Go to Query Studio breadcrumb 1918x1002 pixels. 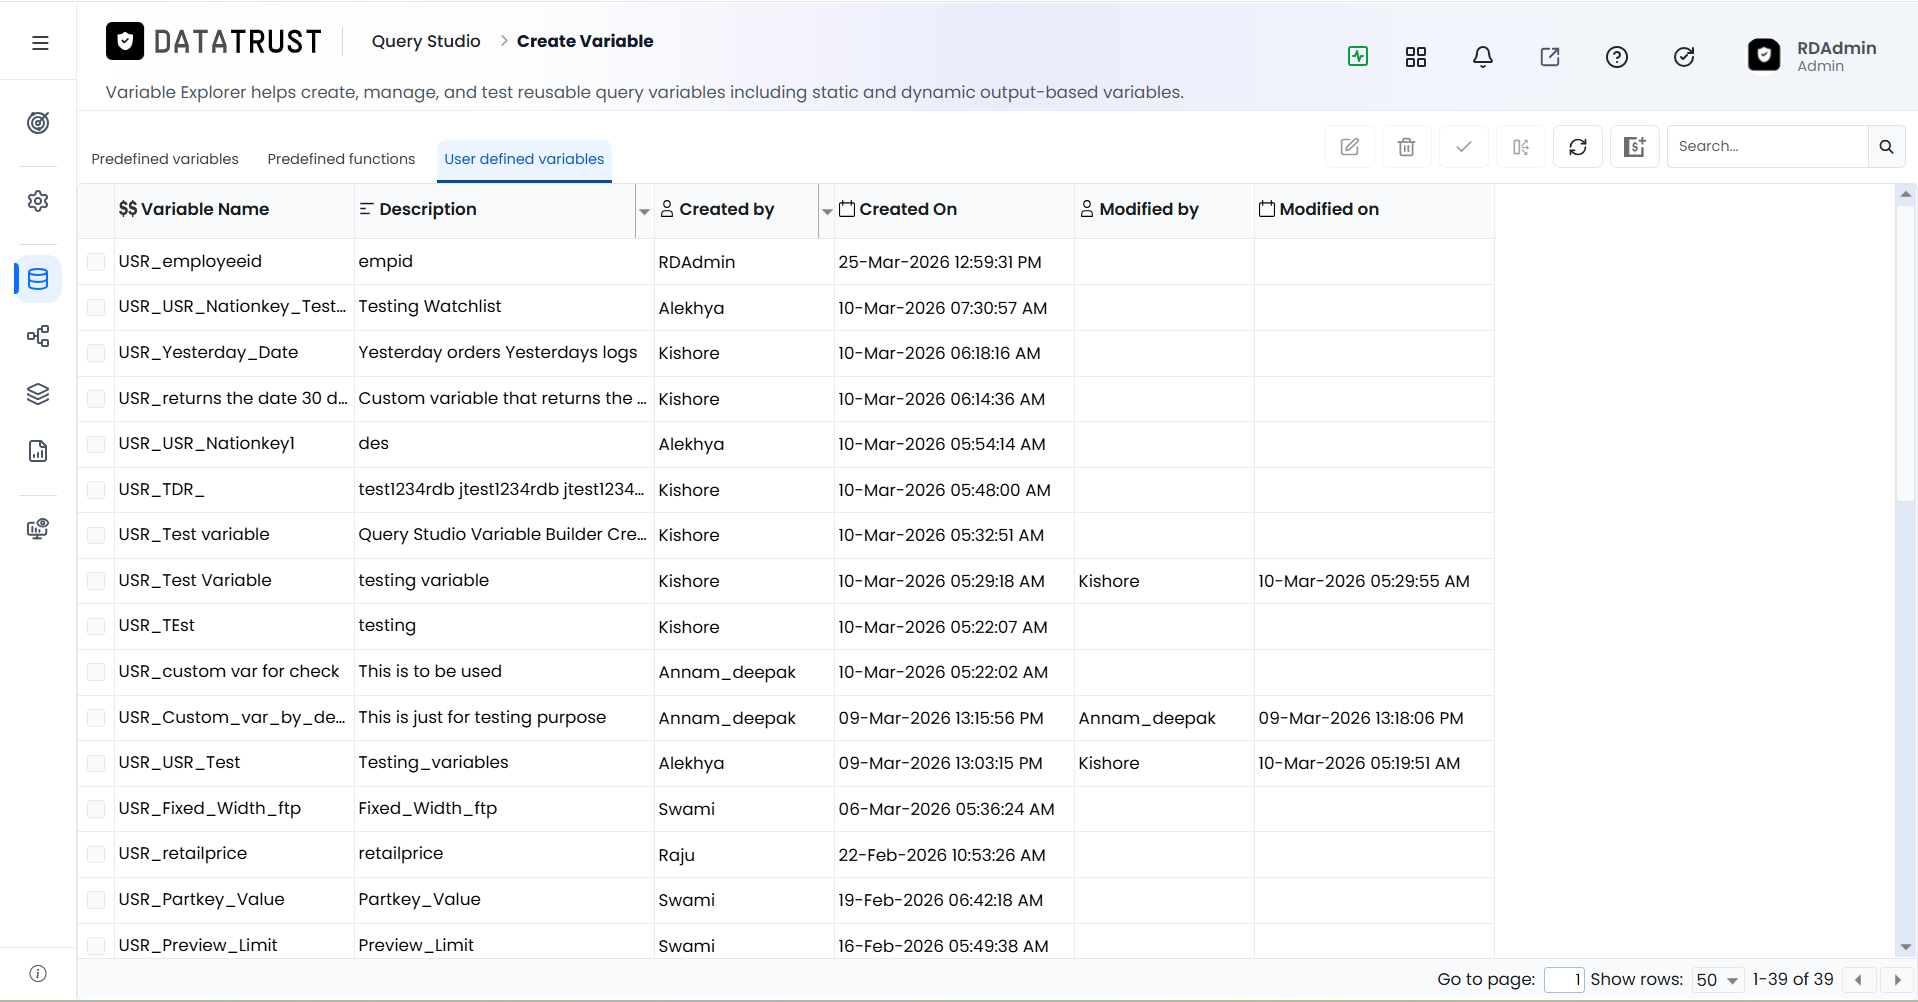426,41
